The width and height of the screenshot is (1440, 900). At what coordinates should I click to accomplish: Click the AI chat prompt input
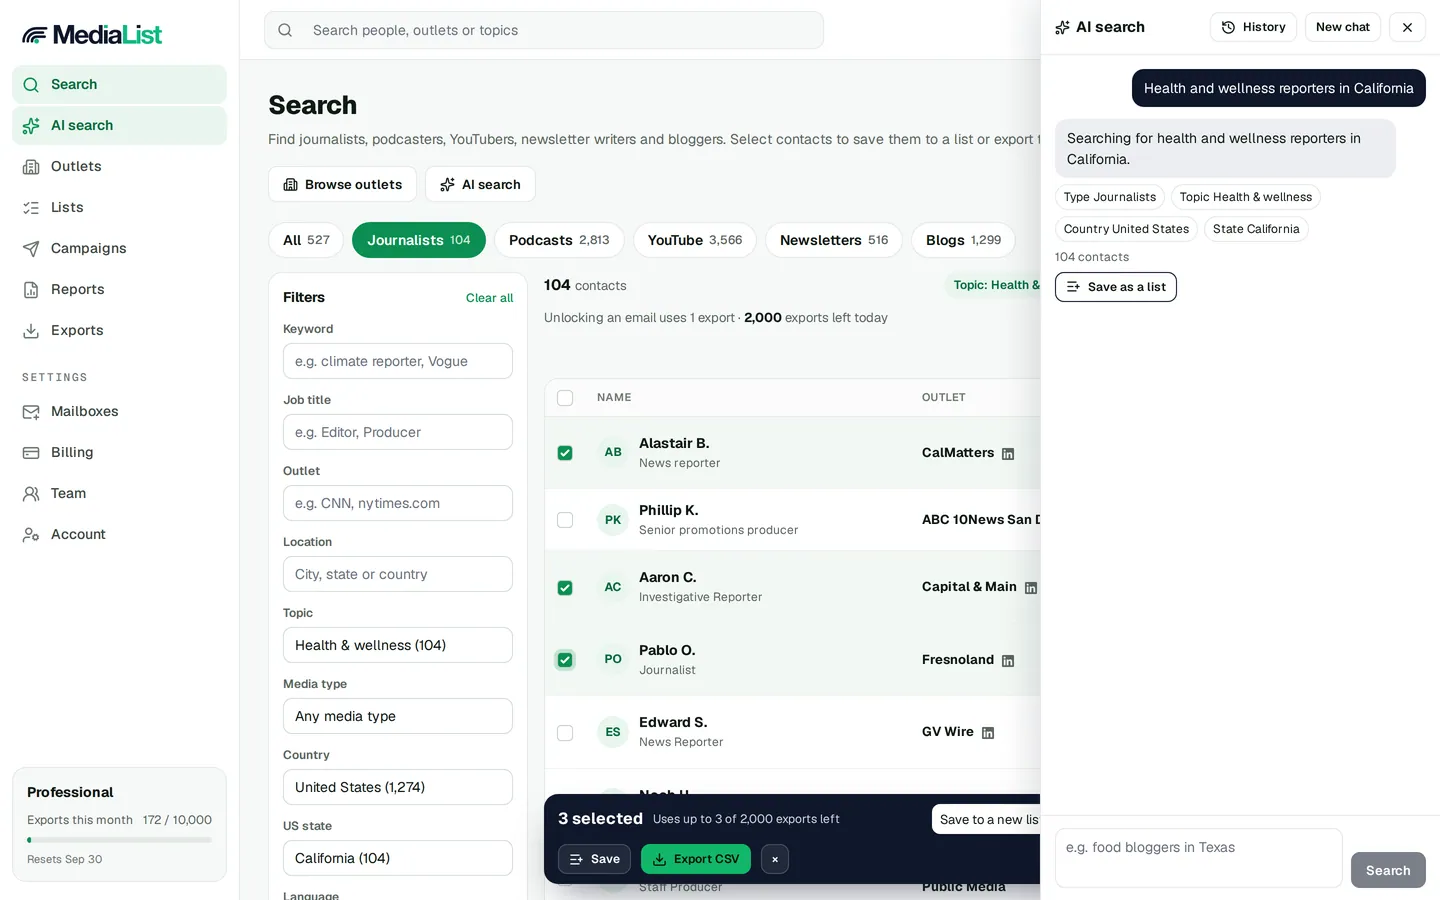[1198, 858]
